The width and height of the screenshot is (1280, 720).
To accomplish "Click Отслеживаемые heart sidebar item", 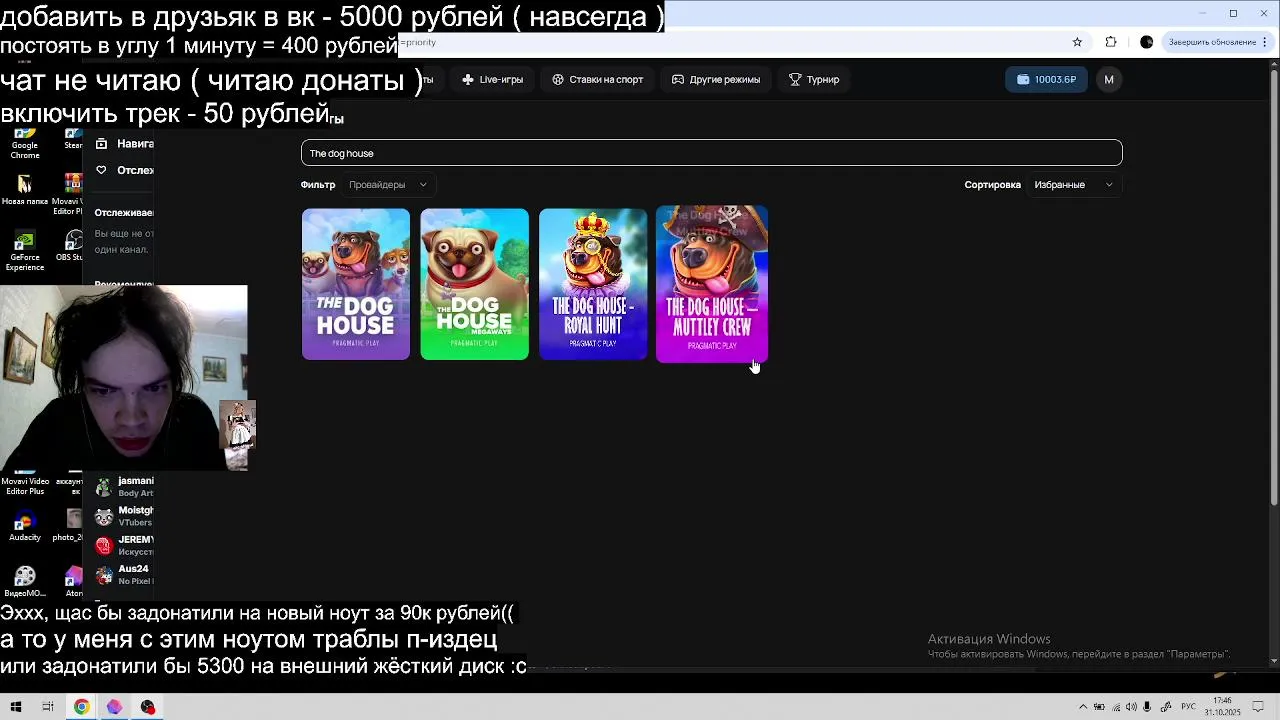I will pos(124,170).
